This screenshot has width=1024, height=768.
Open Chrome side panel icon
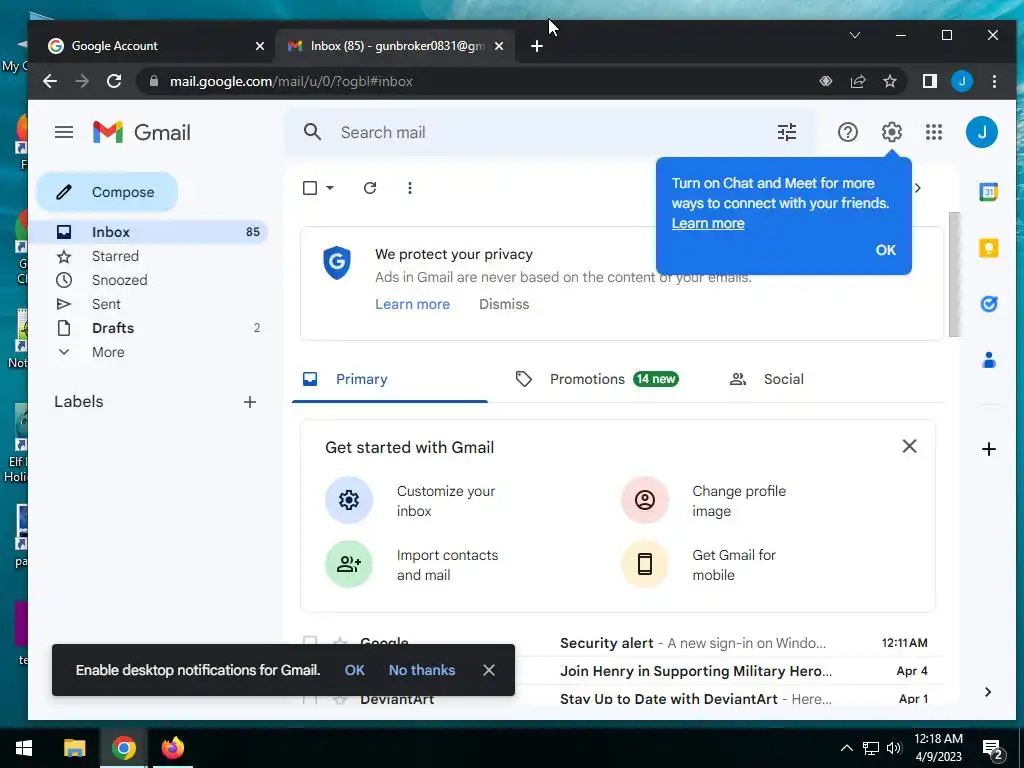[930, 81]
